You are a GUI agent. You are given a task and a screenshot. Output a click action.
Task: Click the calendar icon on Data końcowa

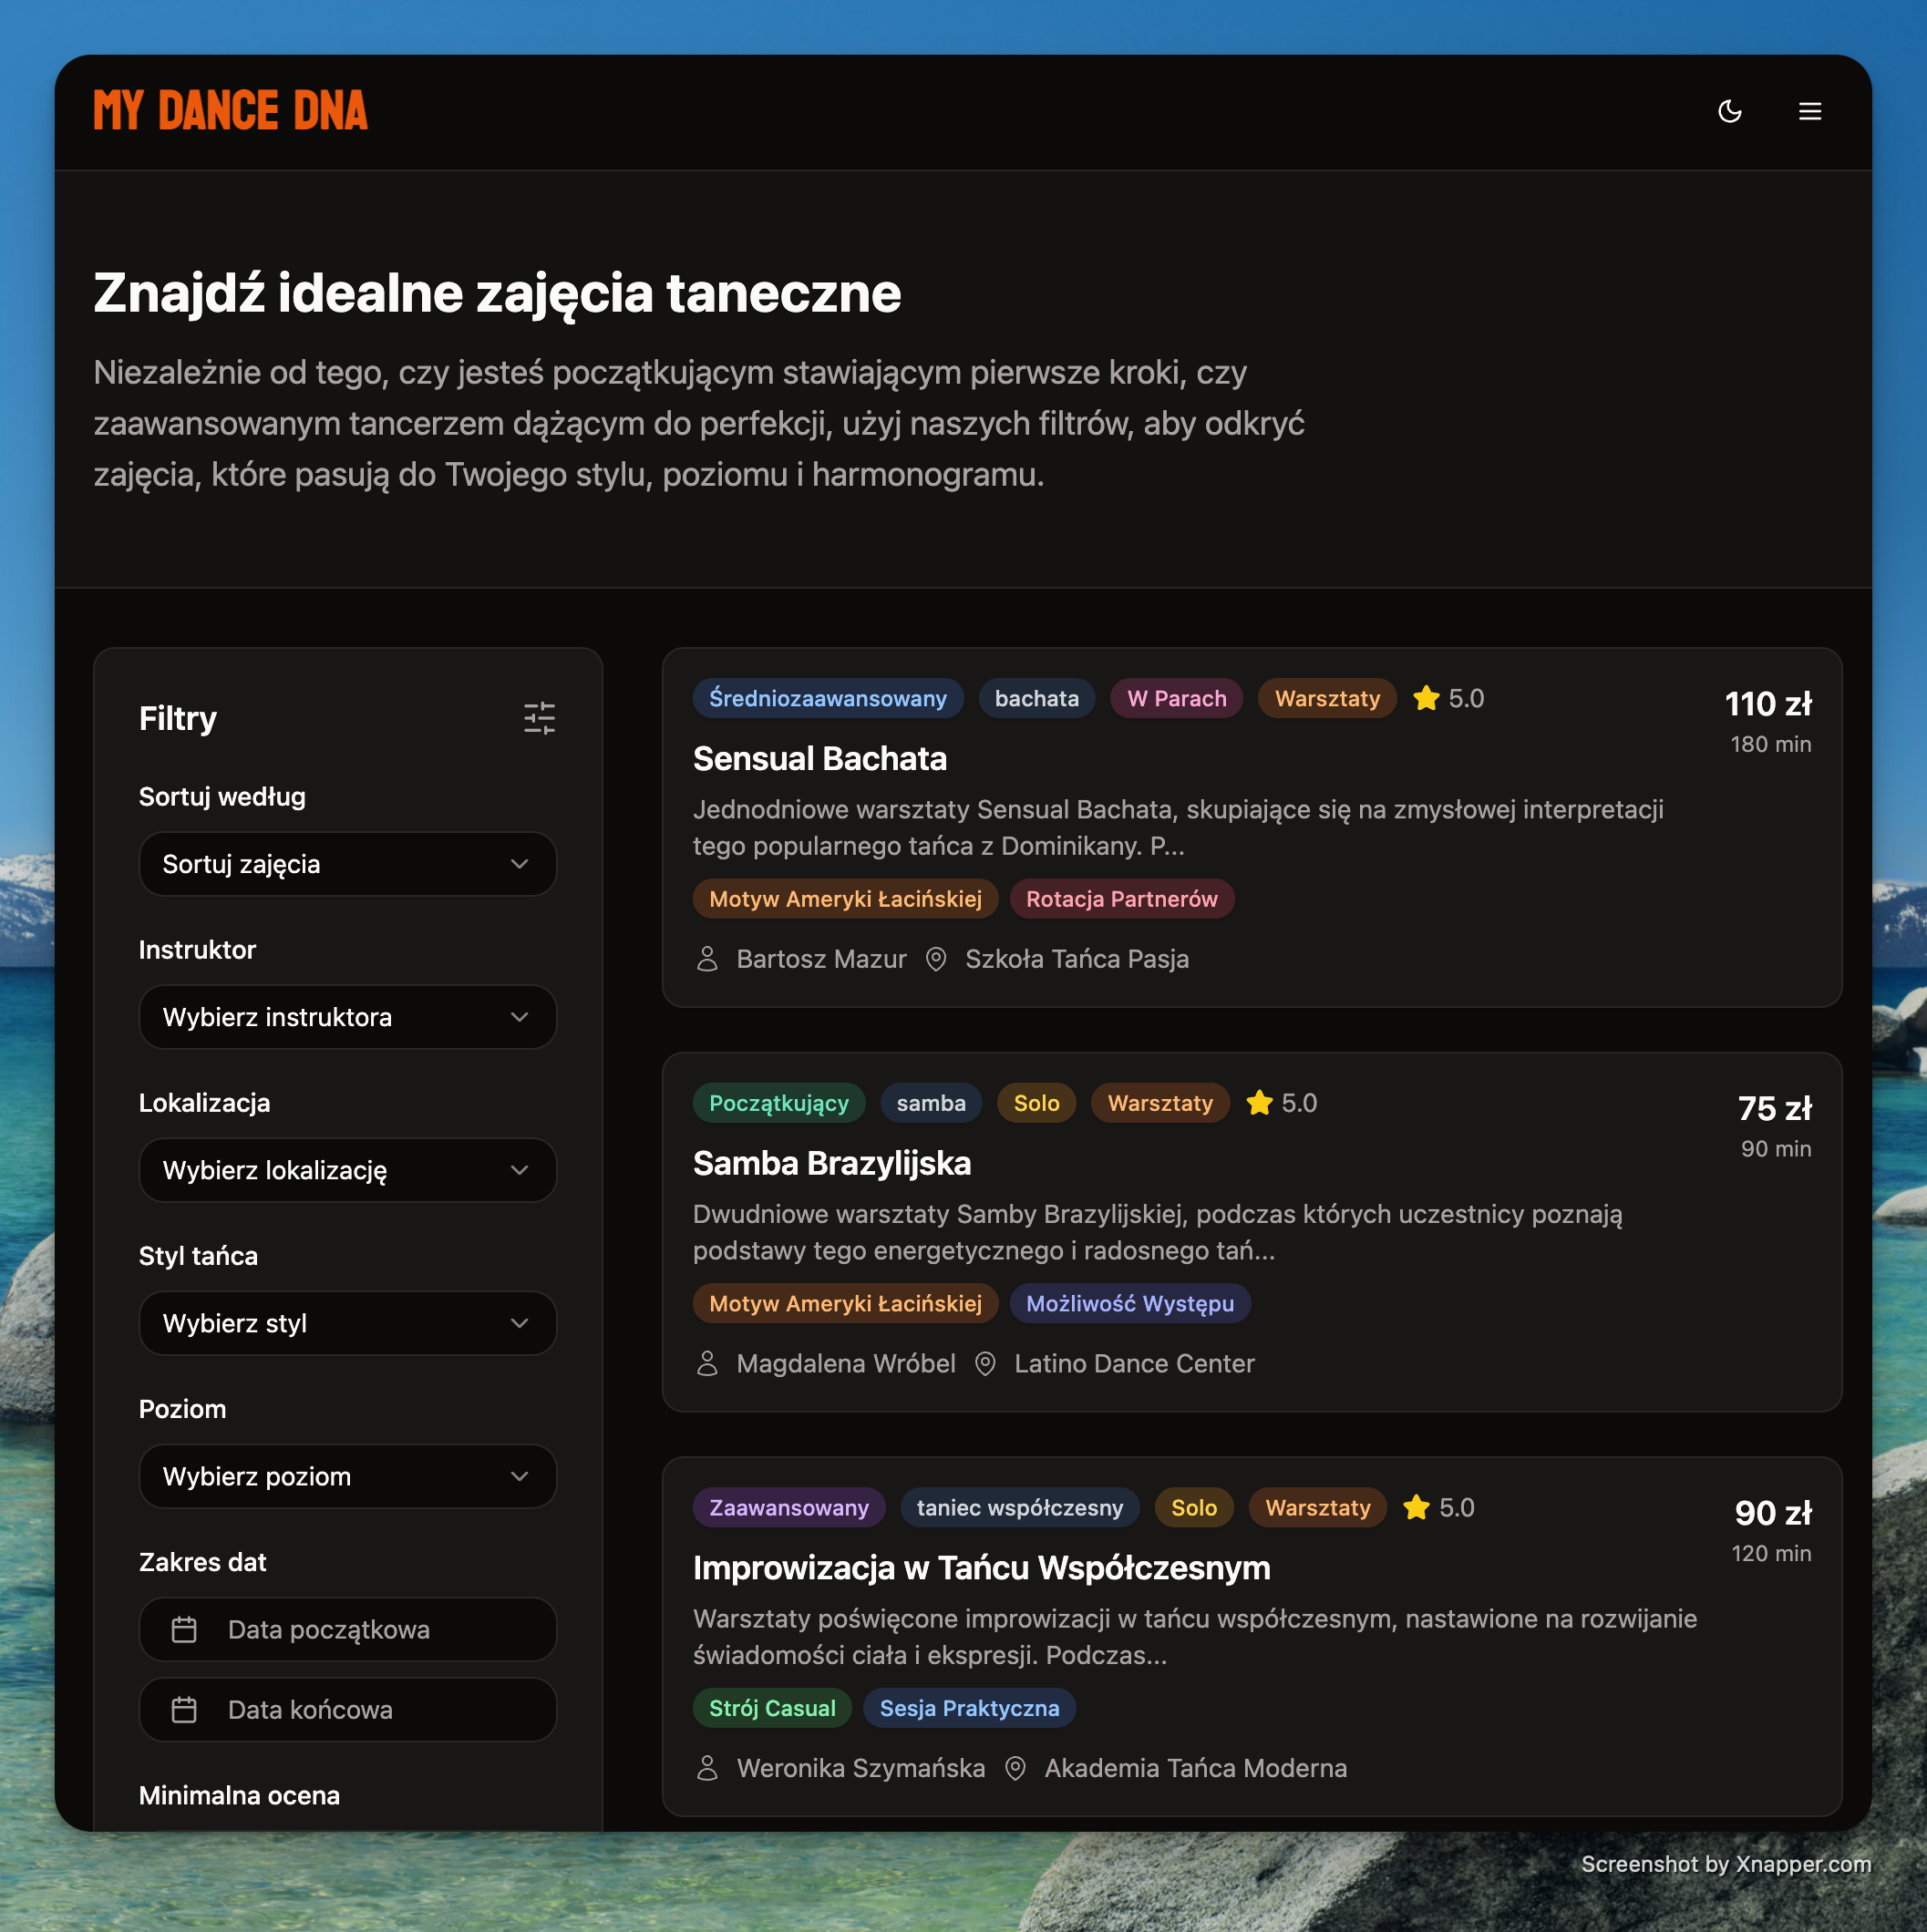point(185,1709)
